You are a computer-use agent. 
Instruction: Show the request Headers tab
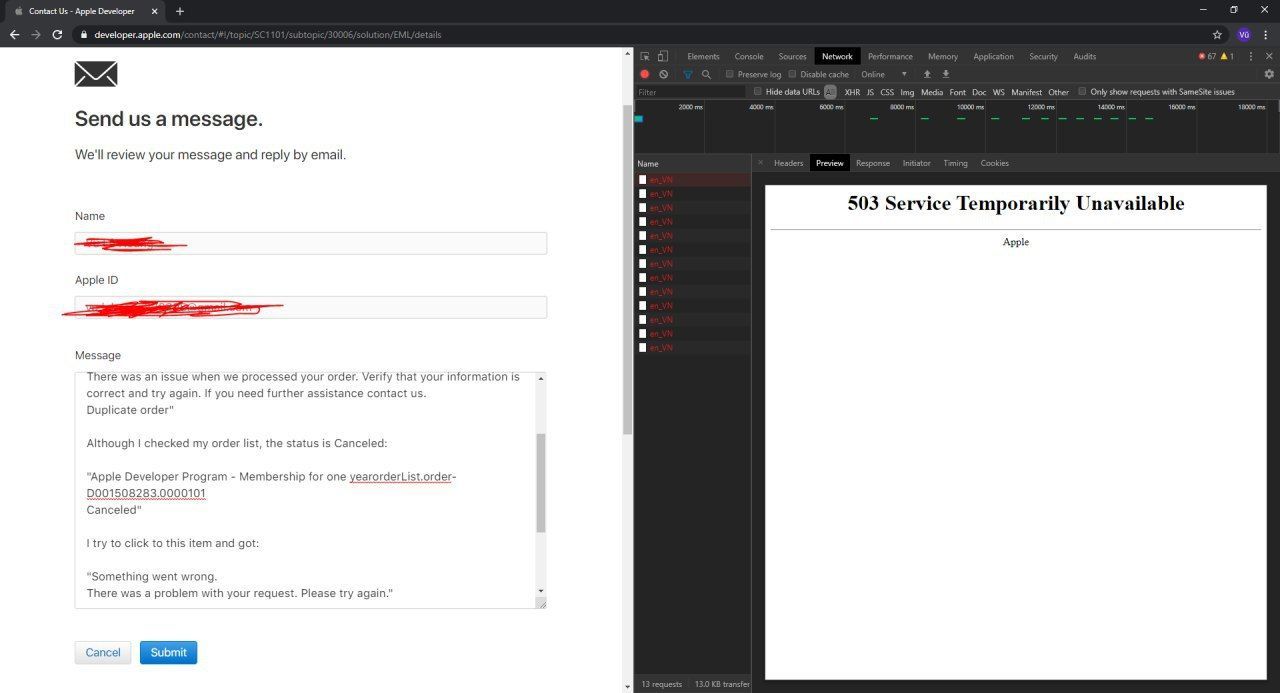tap(788, 163)
